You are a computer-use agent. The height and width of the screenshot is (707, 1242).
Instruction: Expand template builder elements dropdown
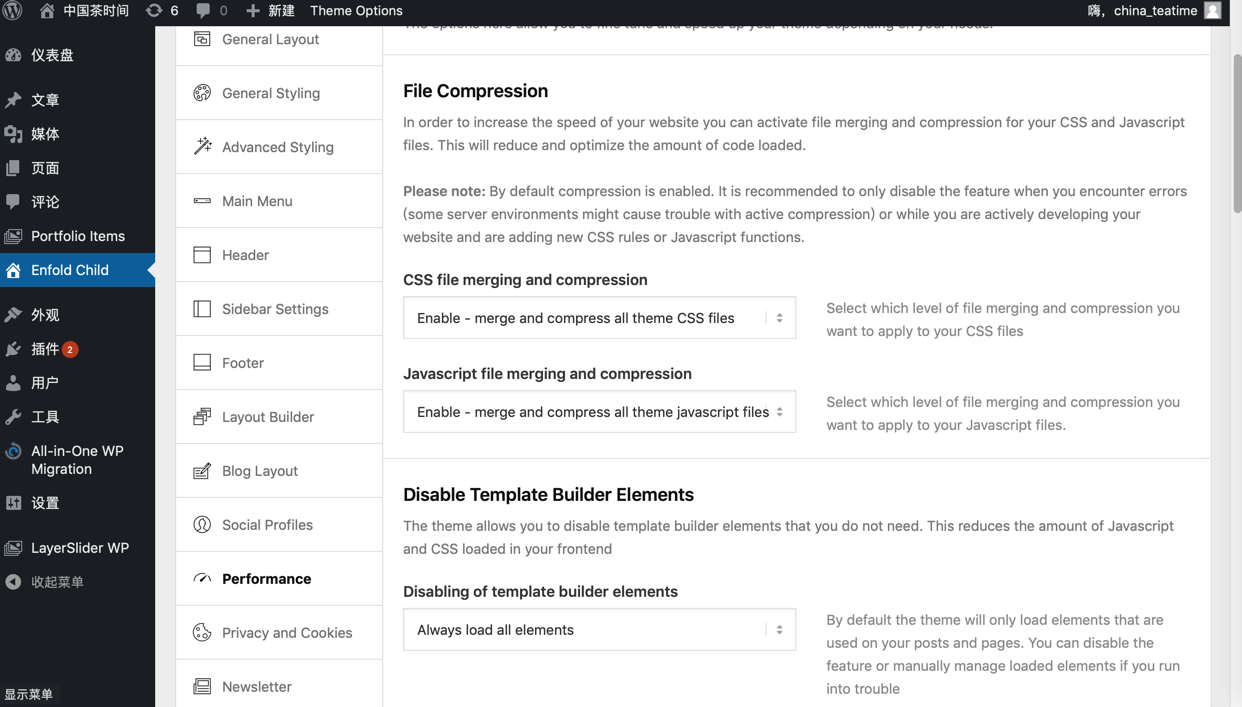click(599, 630)
